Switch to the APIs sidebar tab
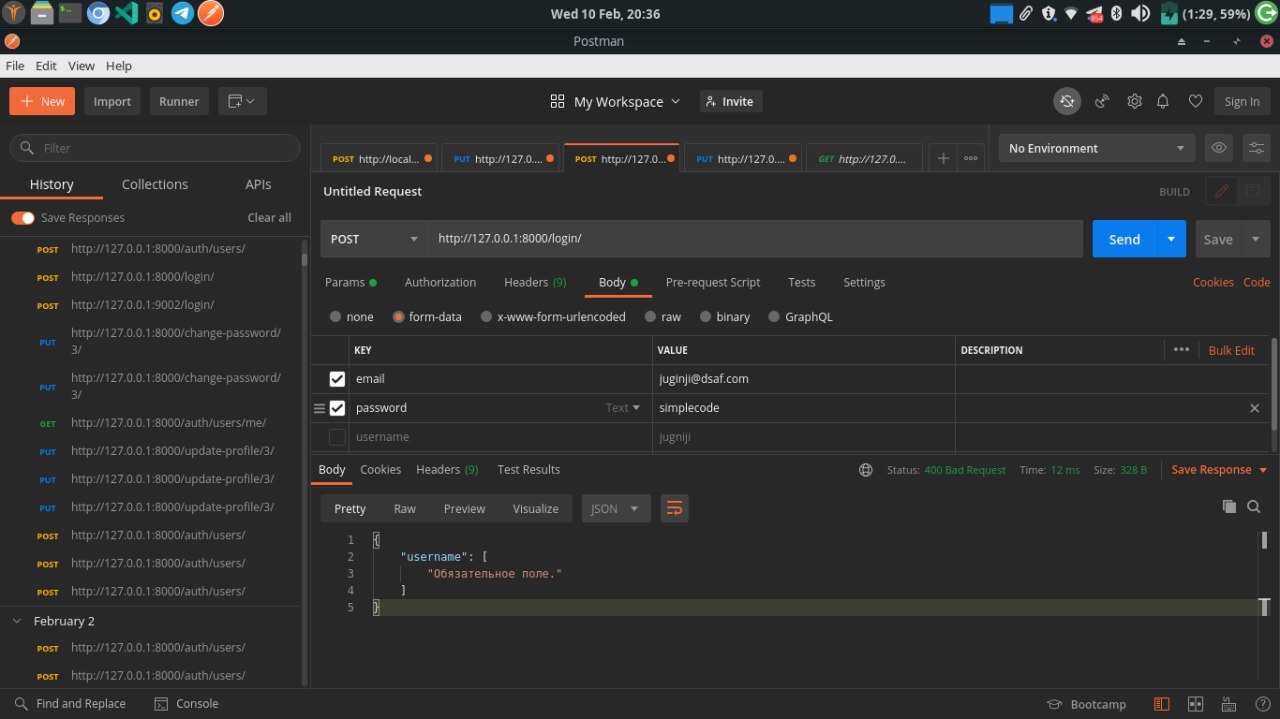The height and width of the screenshot is (719, 1280). pos(258,184)
